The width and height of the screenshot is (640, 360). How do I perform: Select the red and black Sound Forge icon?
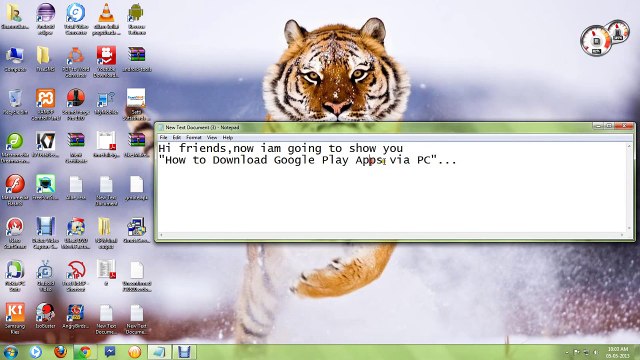click(x=76, y=104)
